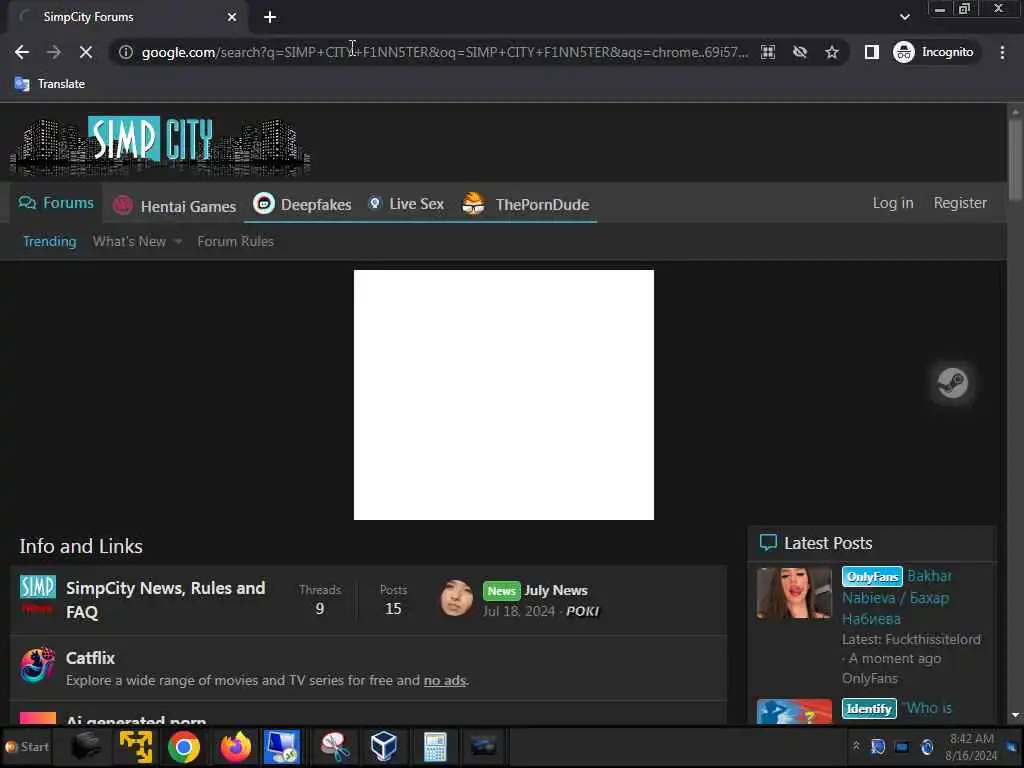The image size is (1024, 768).
Task: Click the Posts count 15
Action: [393, 609]
